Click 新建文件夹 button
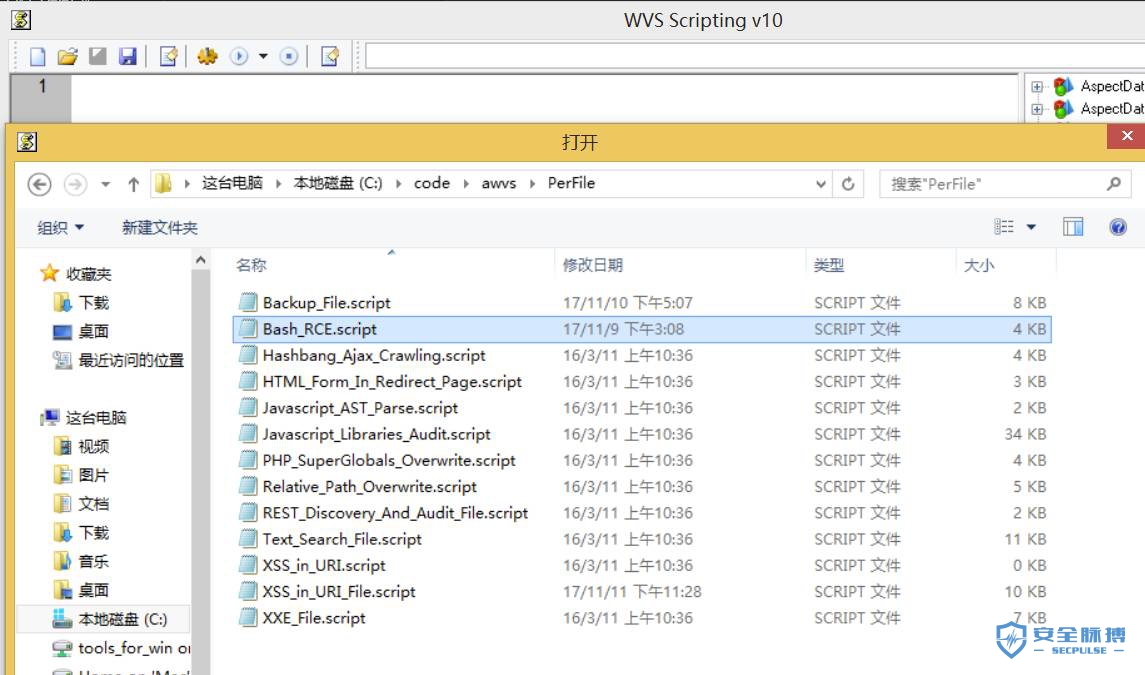Screen dimensions: 1145x675 point(160,228)
